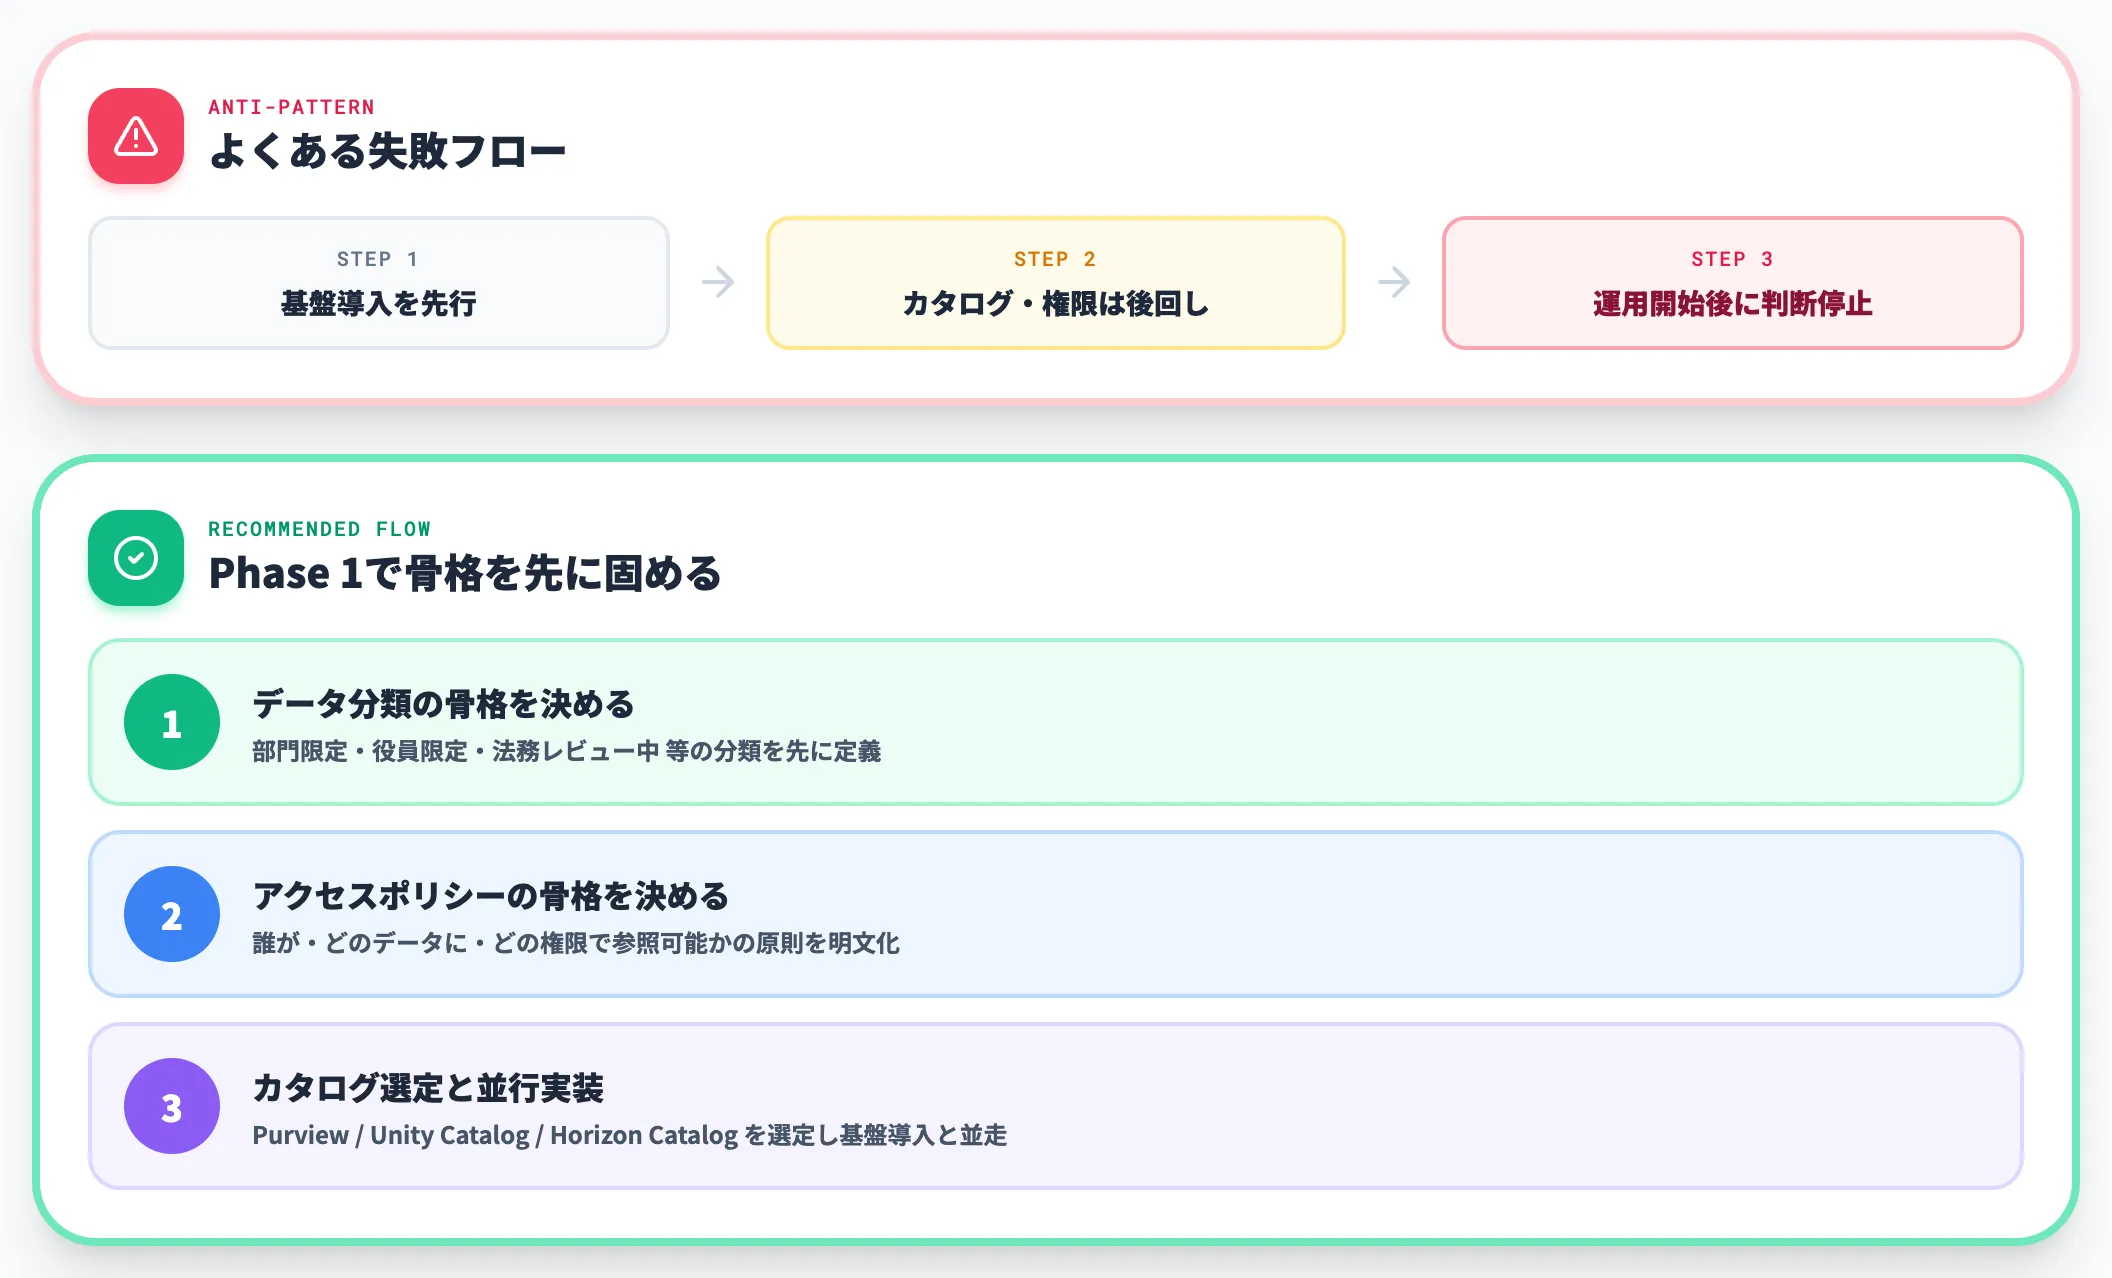Click the Phase 1で骨格を先に固める heading
The height and width of the screenshot is (1278, 2112).
point(465,574)
